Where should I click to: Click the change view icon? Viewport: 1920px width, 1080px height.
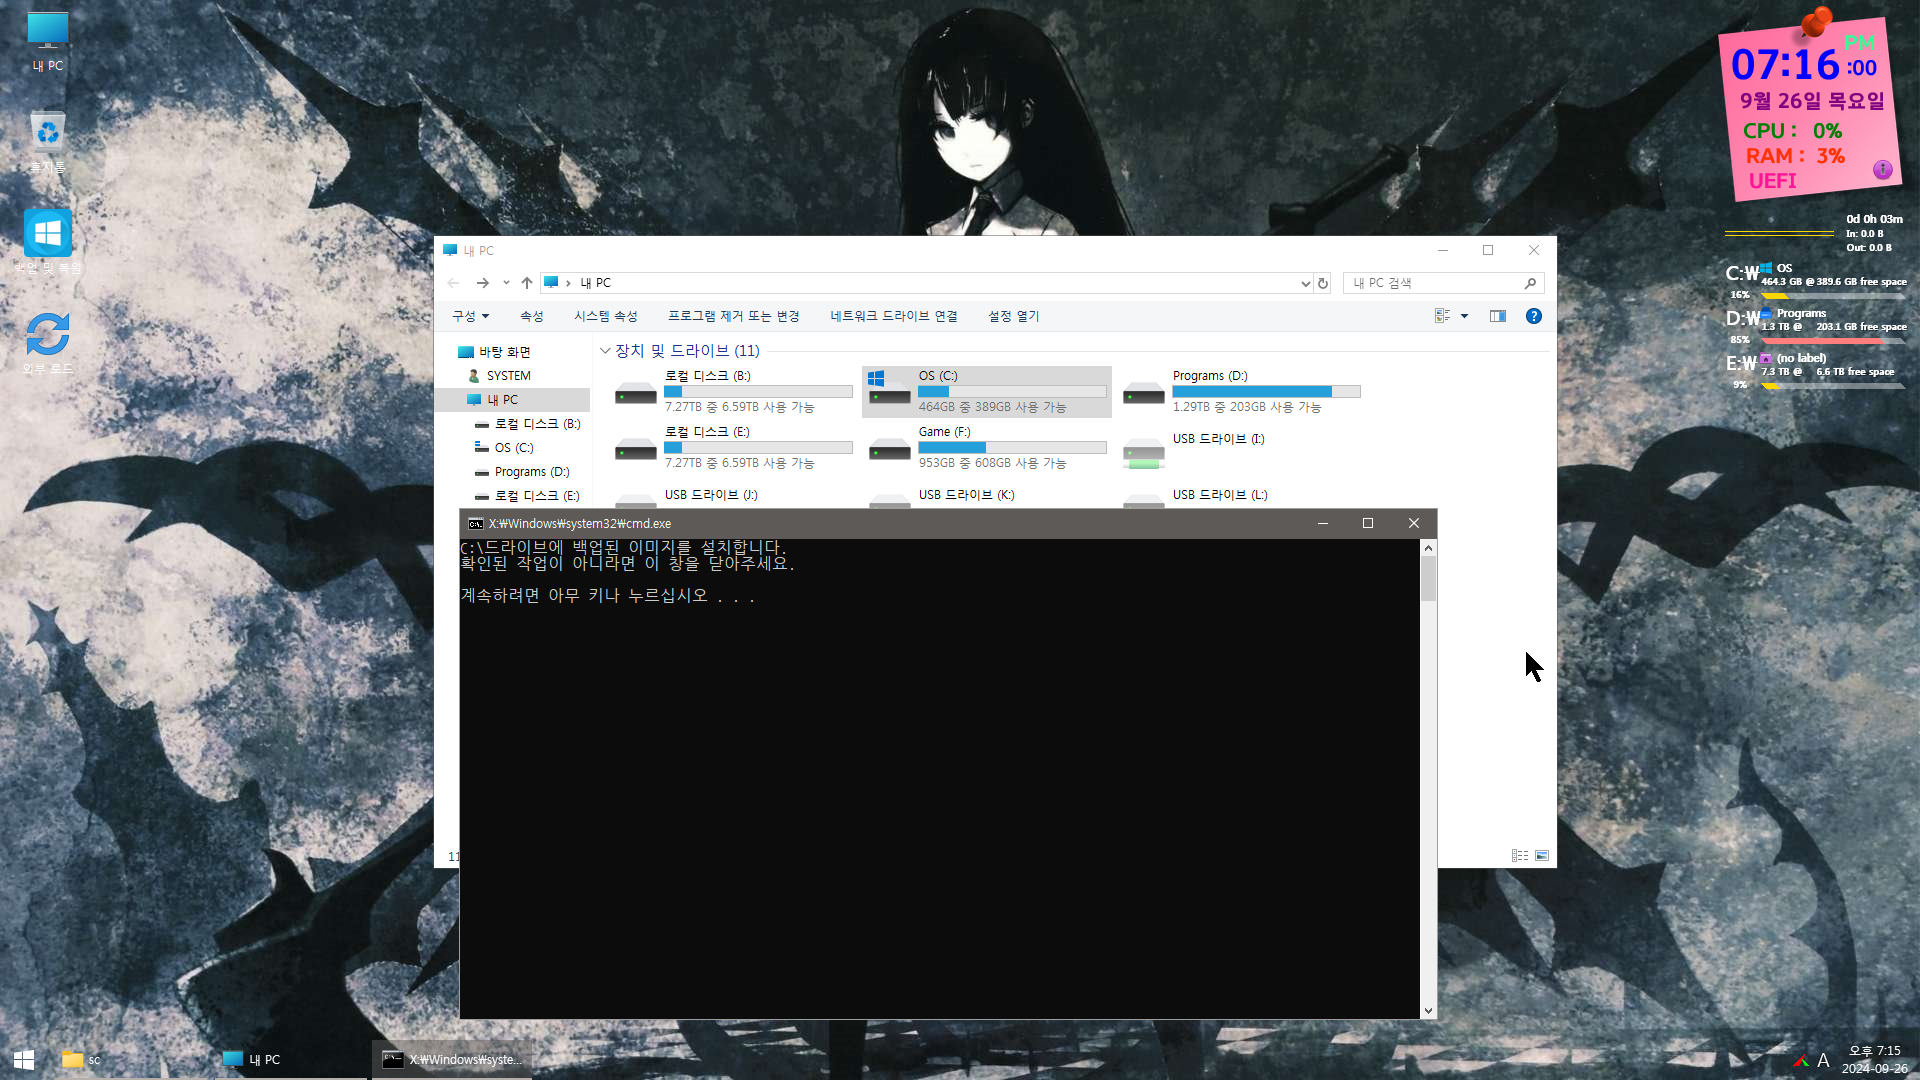pyautogui.click(x=1442, y=316)
